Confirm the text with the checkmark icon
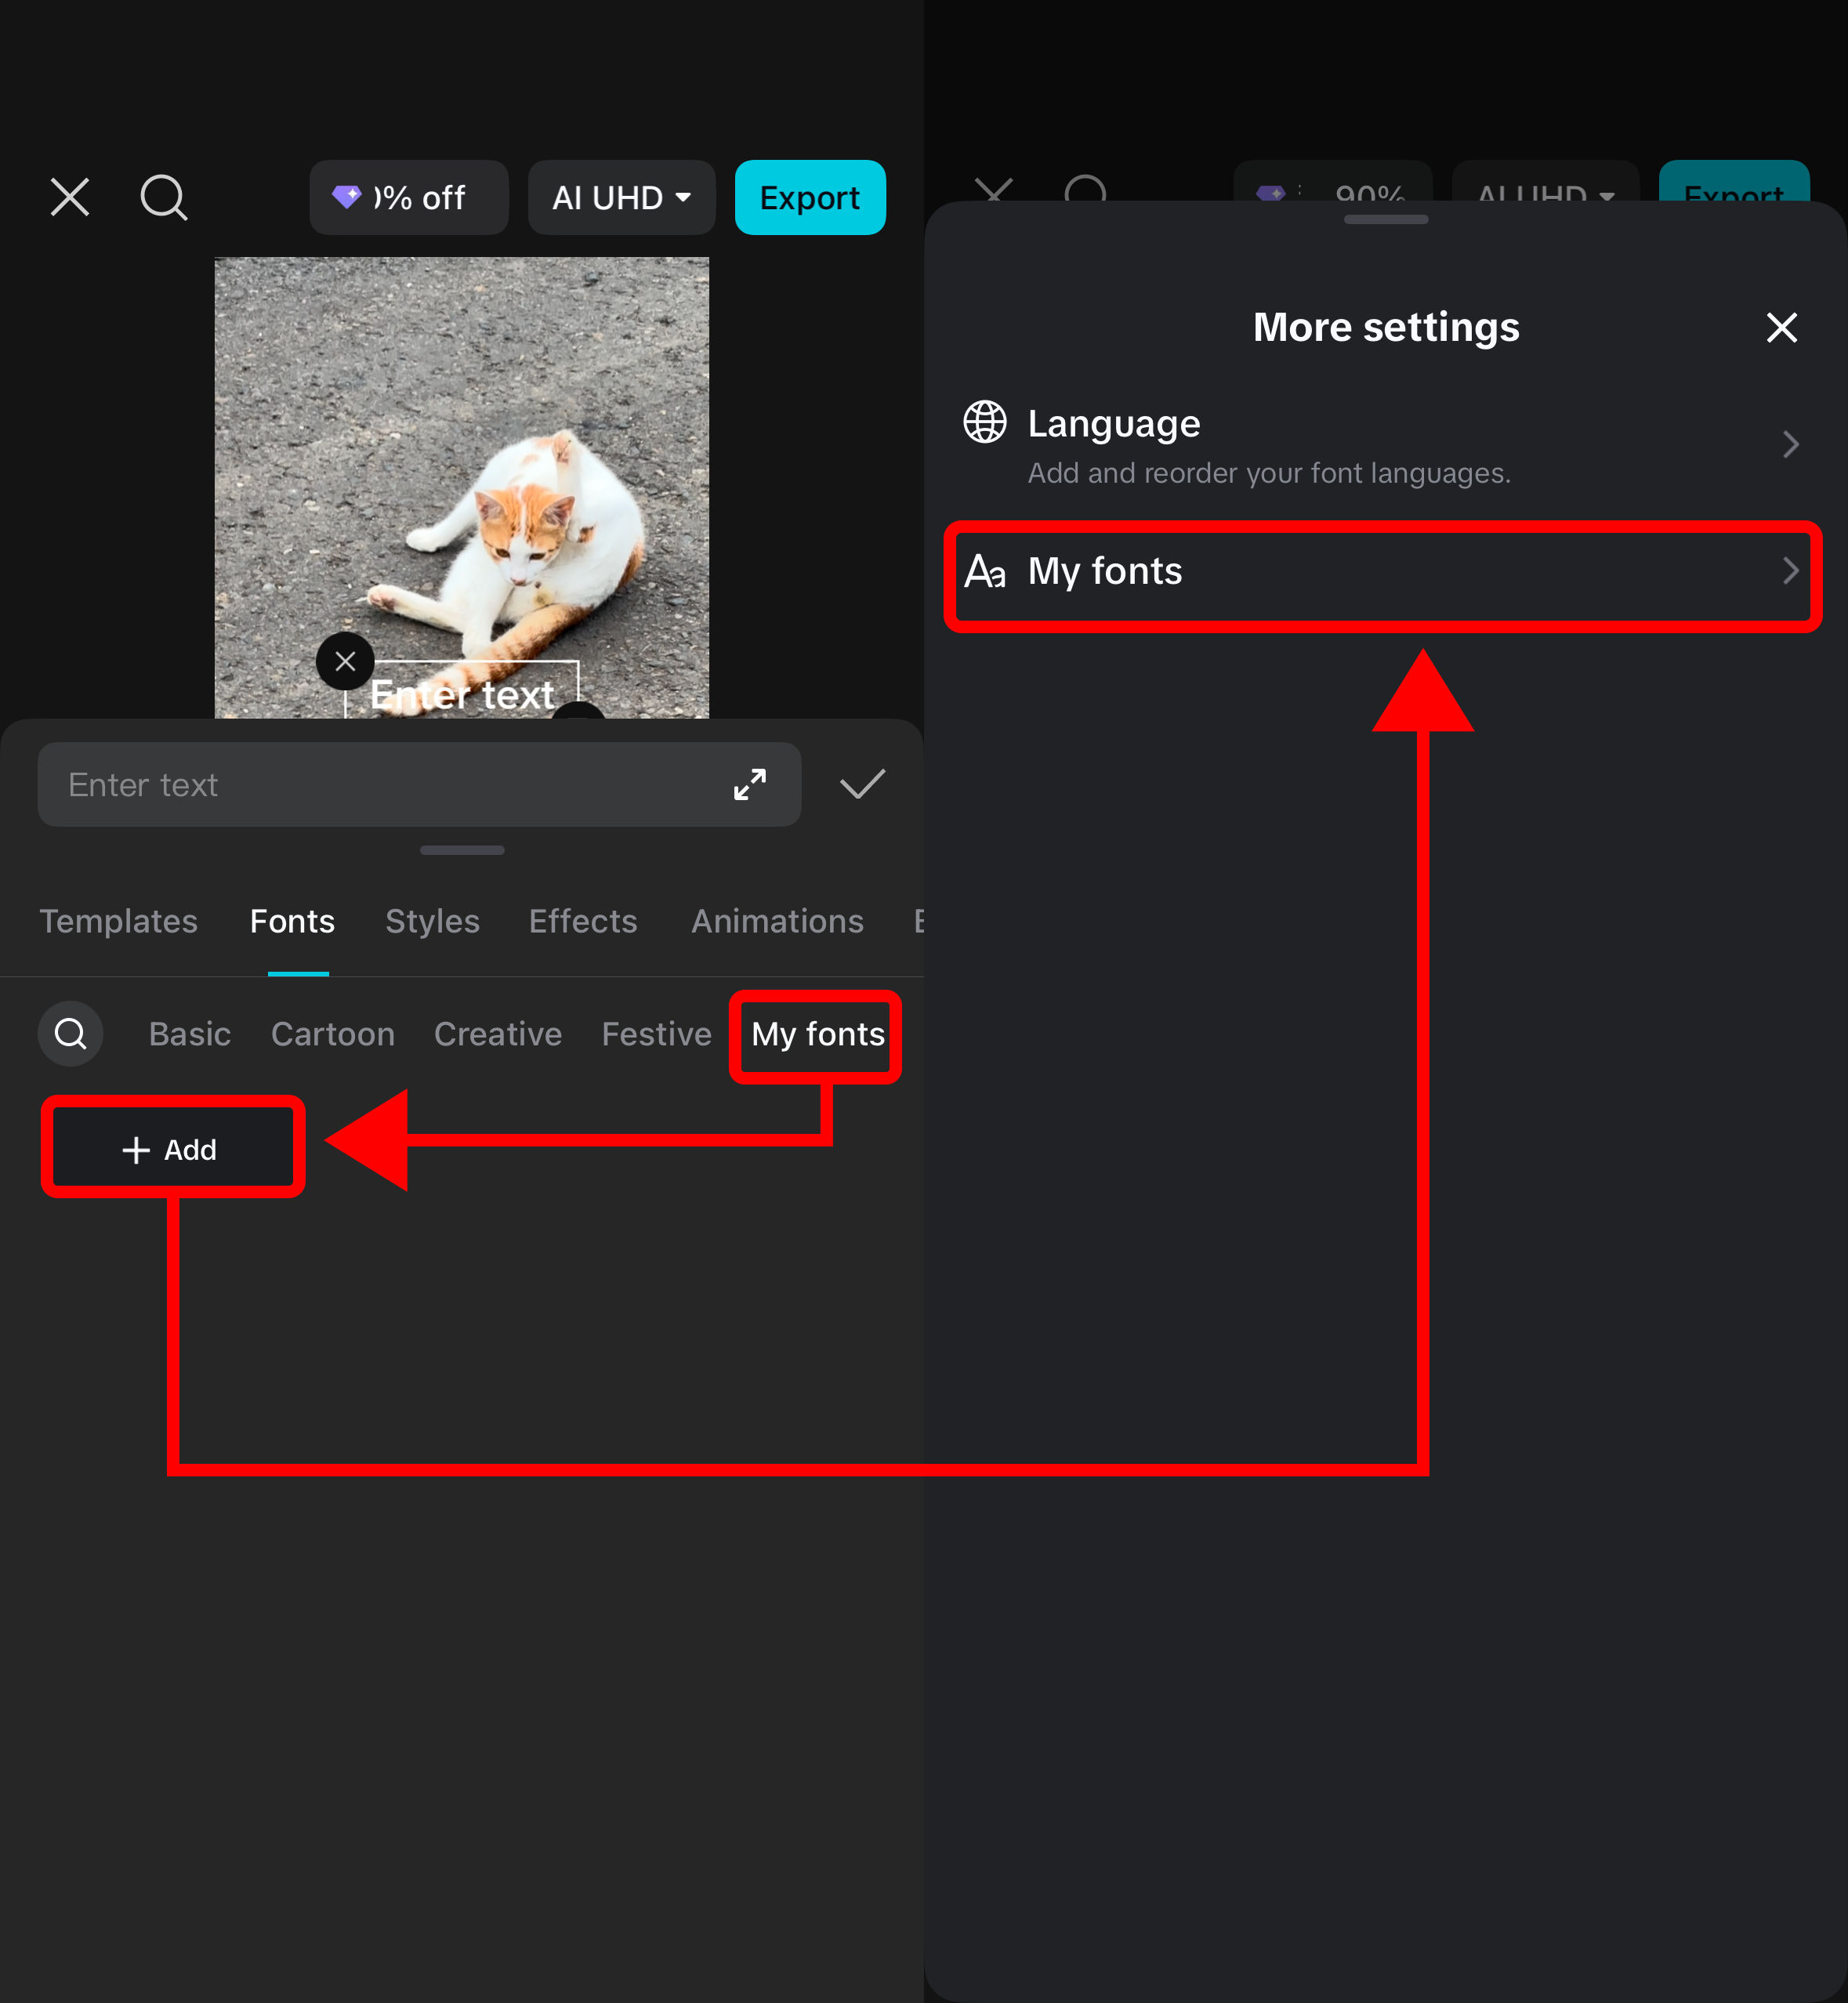Image resolution: width=1848 pixels, height=2003 pixels. [862, 784]
